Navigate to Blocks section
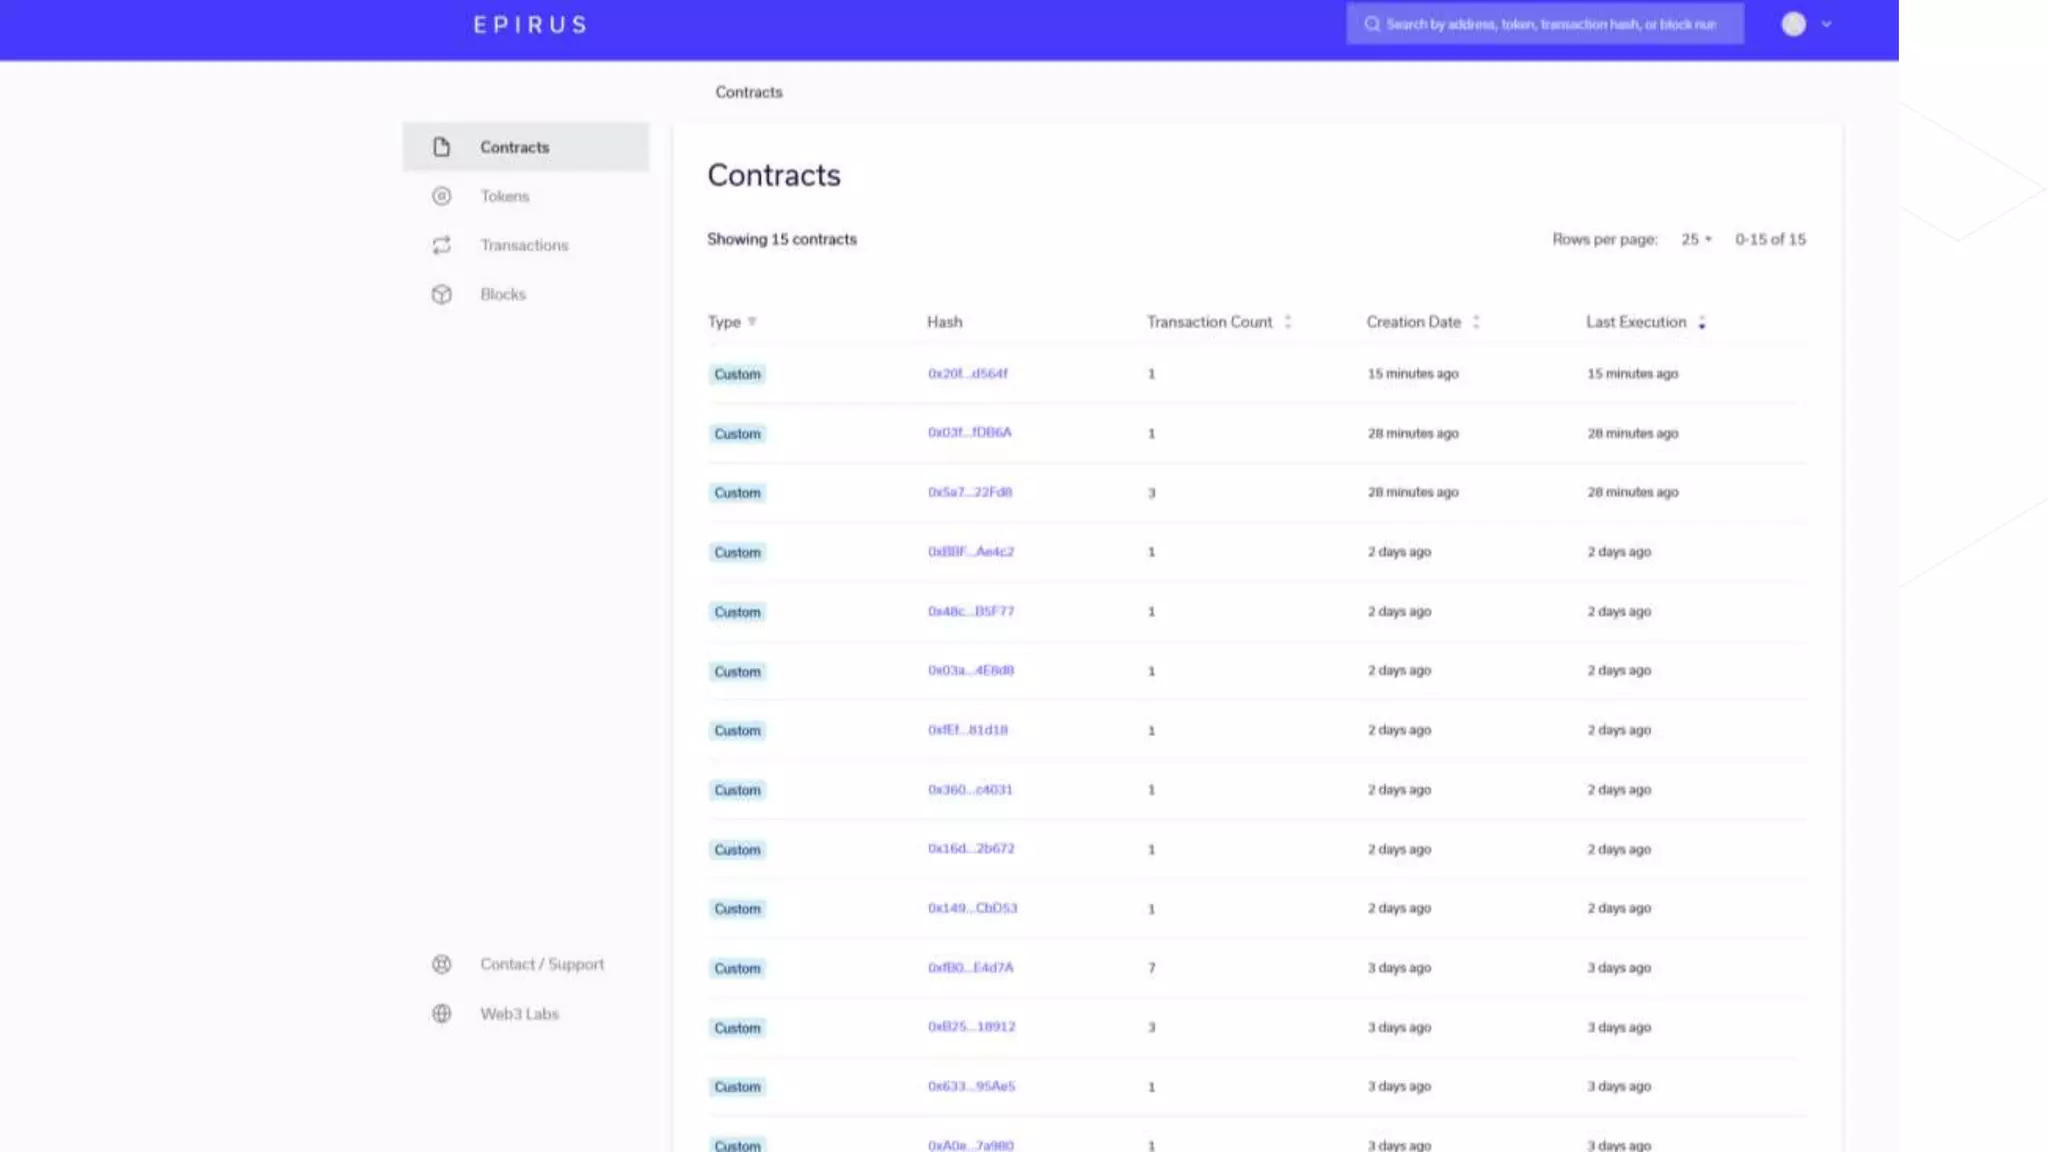The height and width of the screenshot is (1152, 2048). [503, 294]
